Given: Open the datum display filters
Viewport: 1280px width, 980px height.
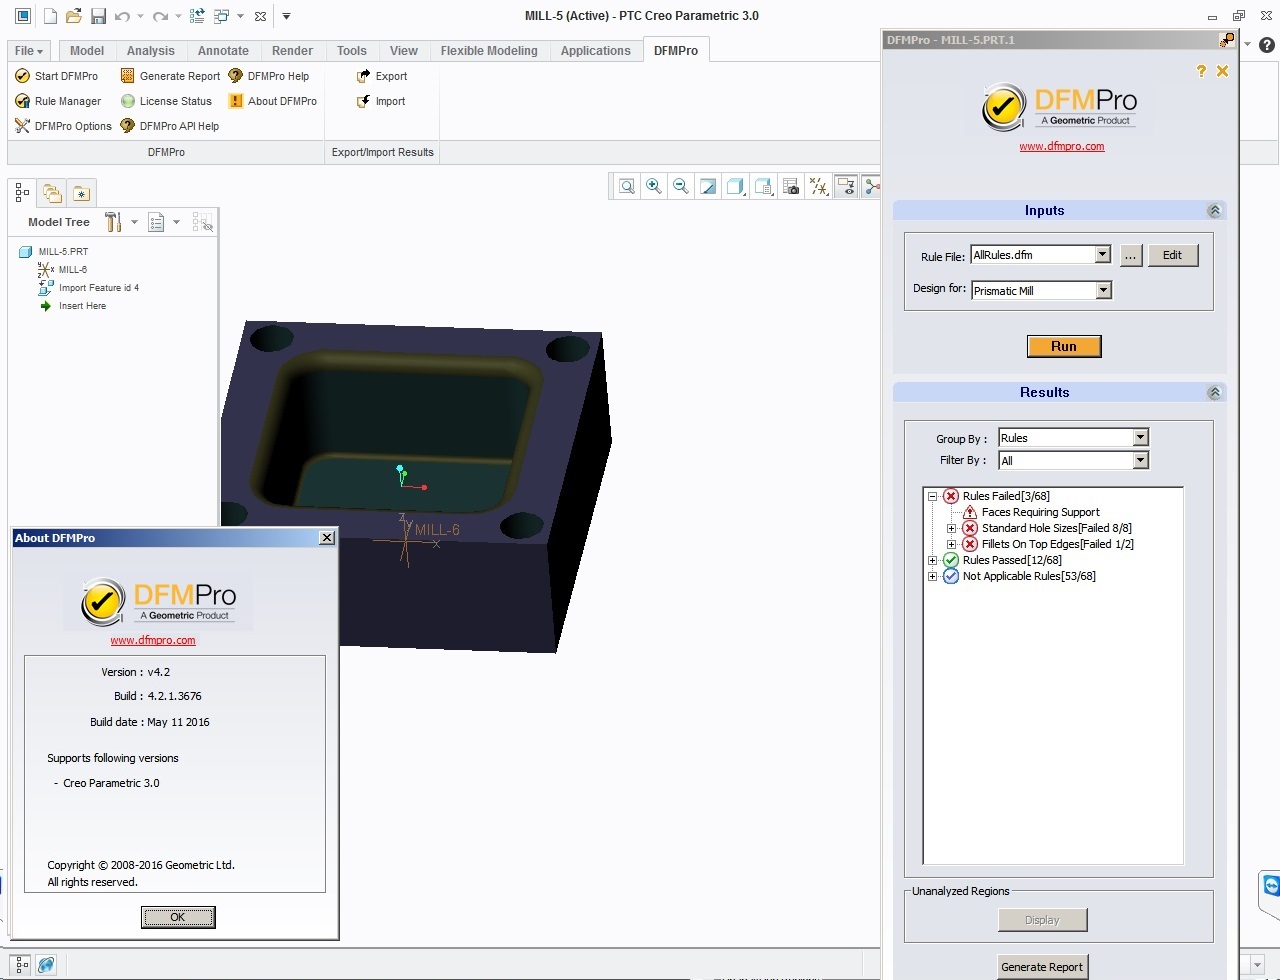Looking at the screenshot, I should [x=819, y=186].
